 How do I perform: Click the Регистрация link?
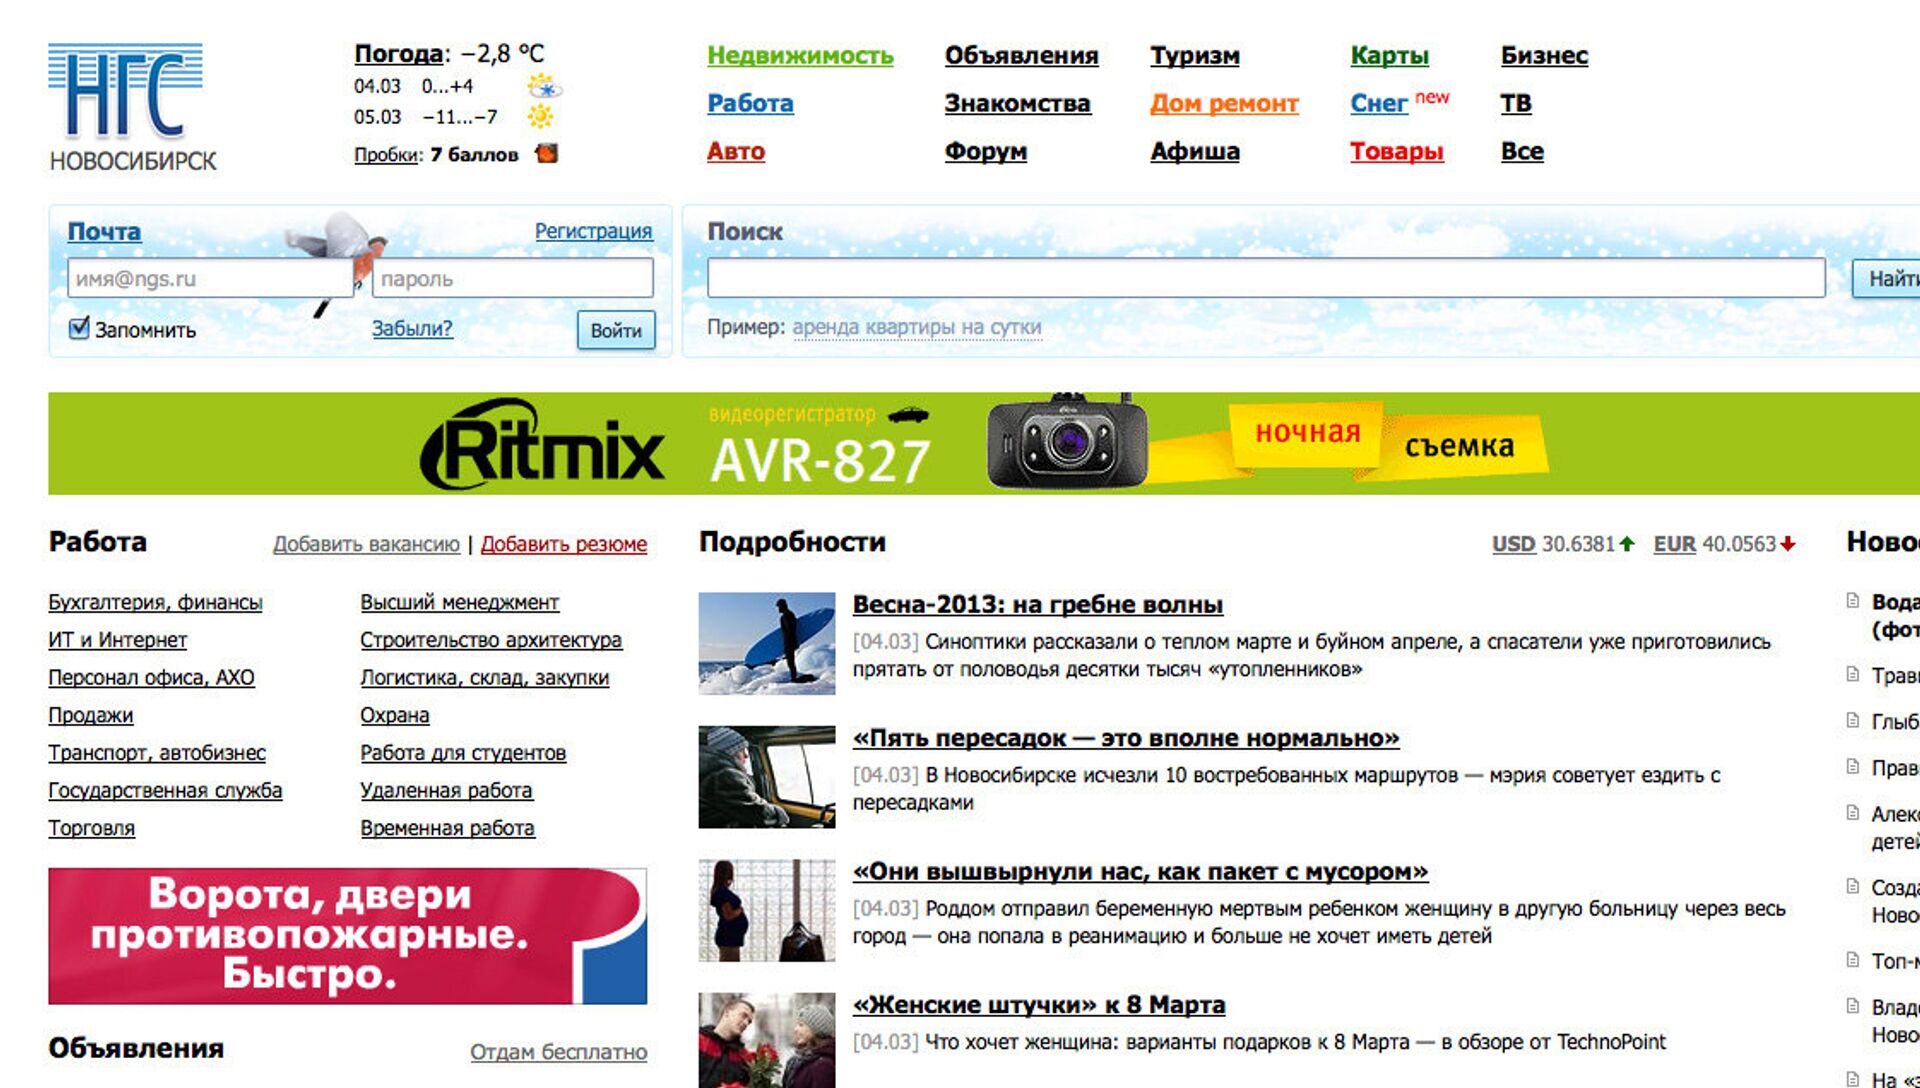tap(593, 231)
